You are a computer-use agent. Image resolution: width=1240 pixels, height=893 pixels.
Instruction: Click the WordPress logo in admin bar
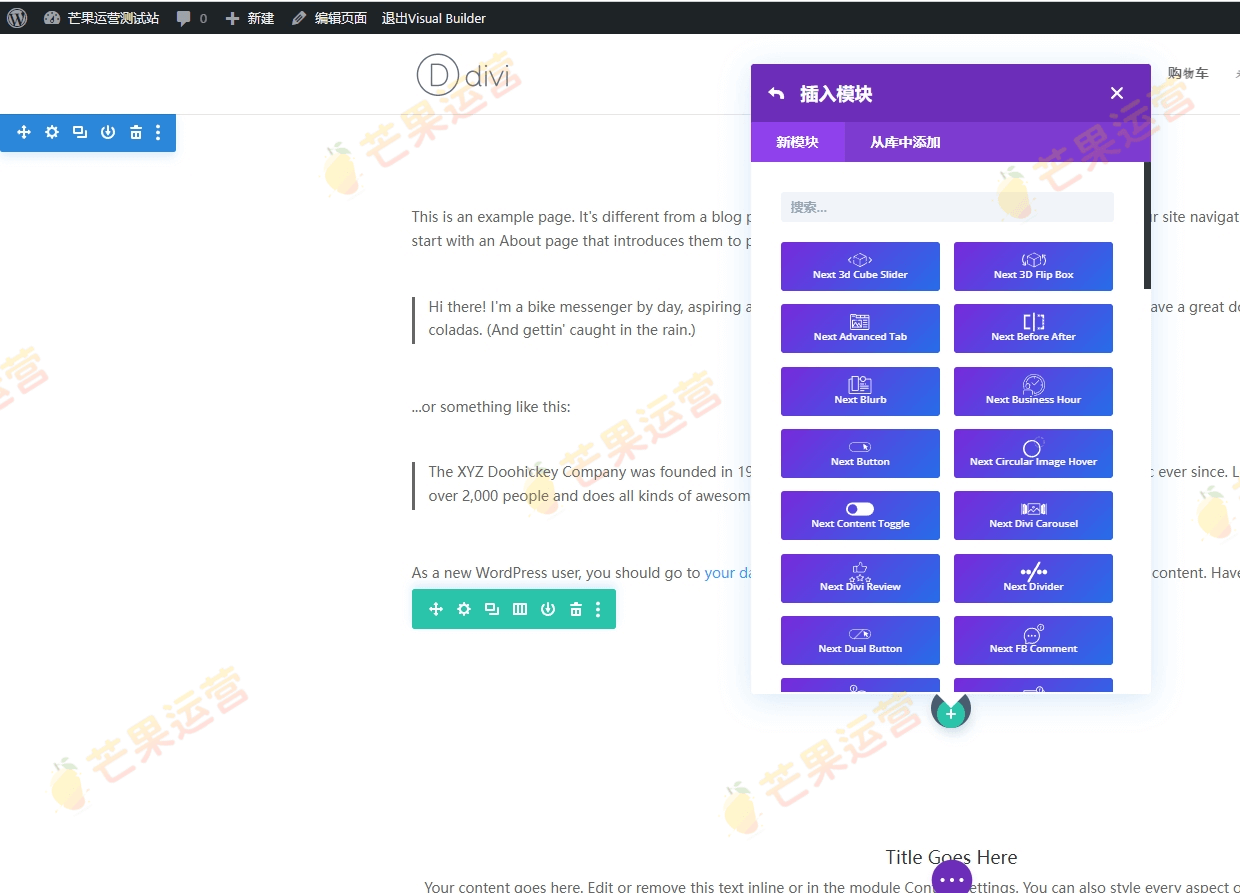pos(15,17)
